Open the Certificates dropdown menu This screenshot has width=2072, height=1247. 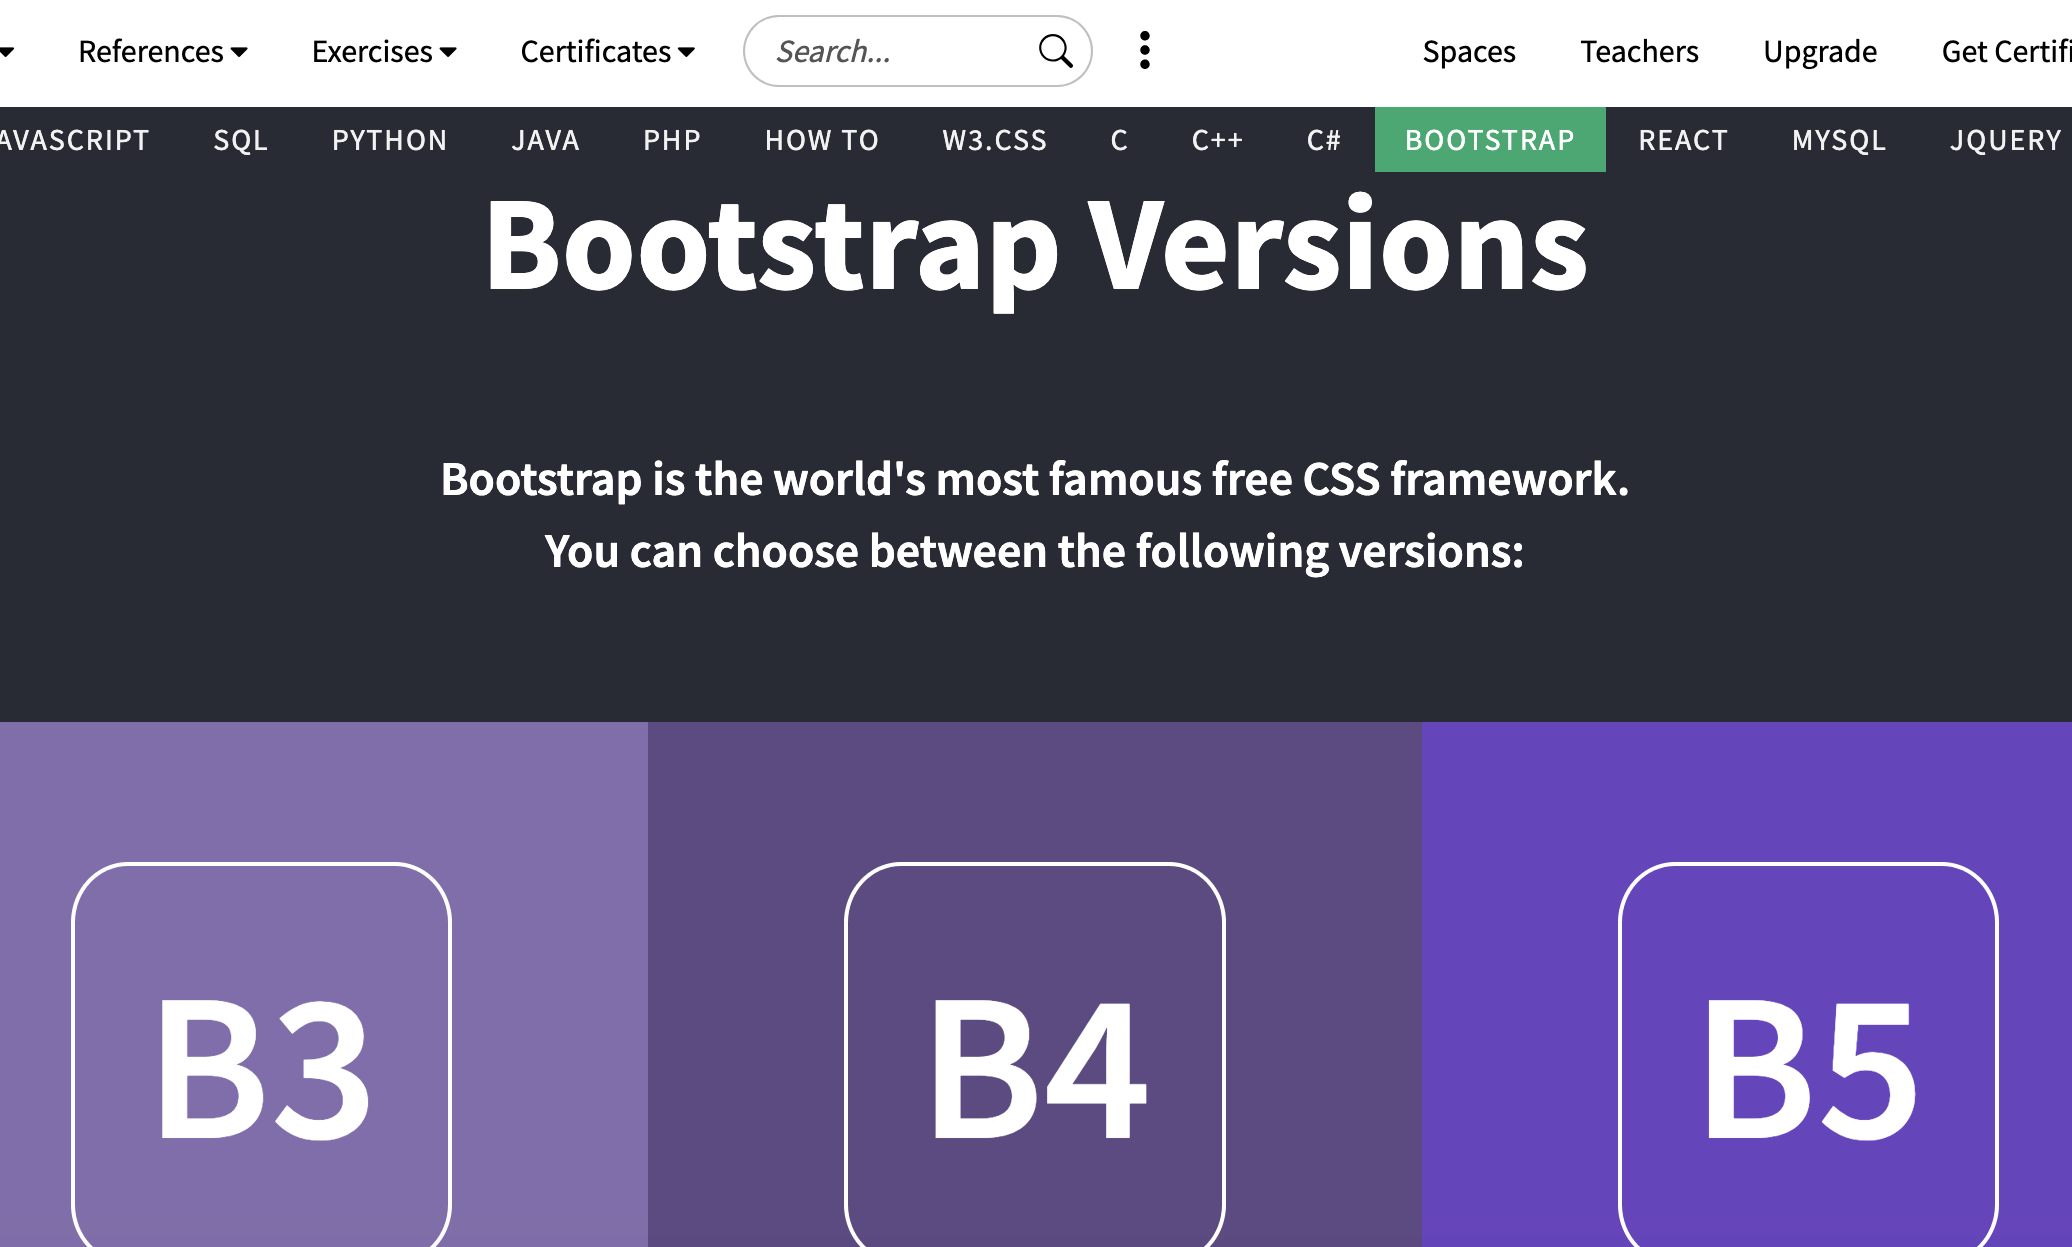point(607,51)
